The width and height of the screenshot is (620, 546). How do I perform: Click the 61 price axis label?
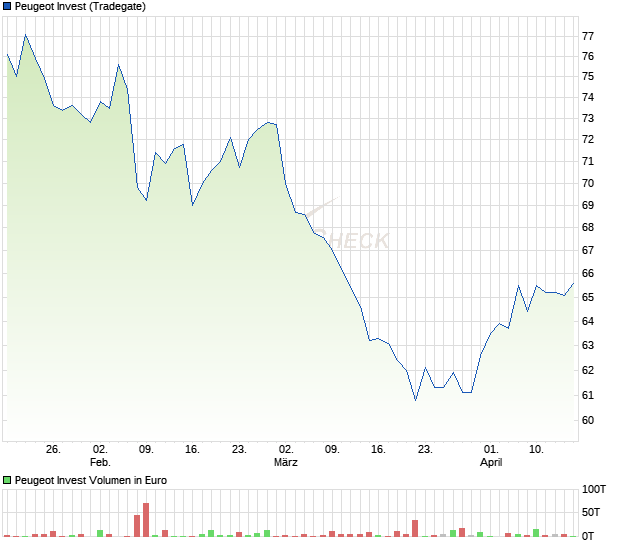588,395
